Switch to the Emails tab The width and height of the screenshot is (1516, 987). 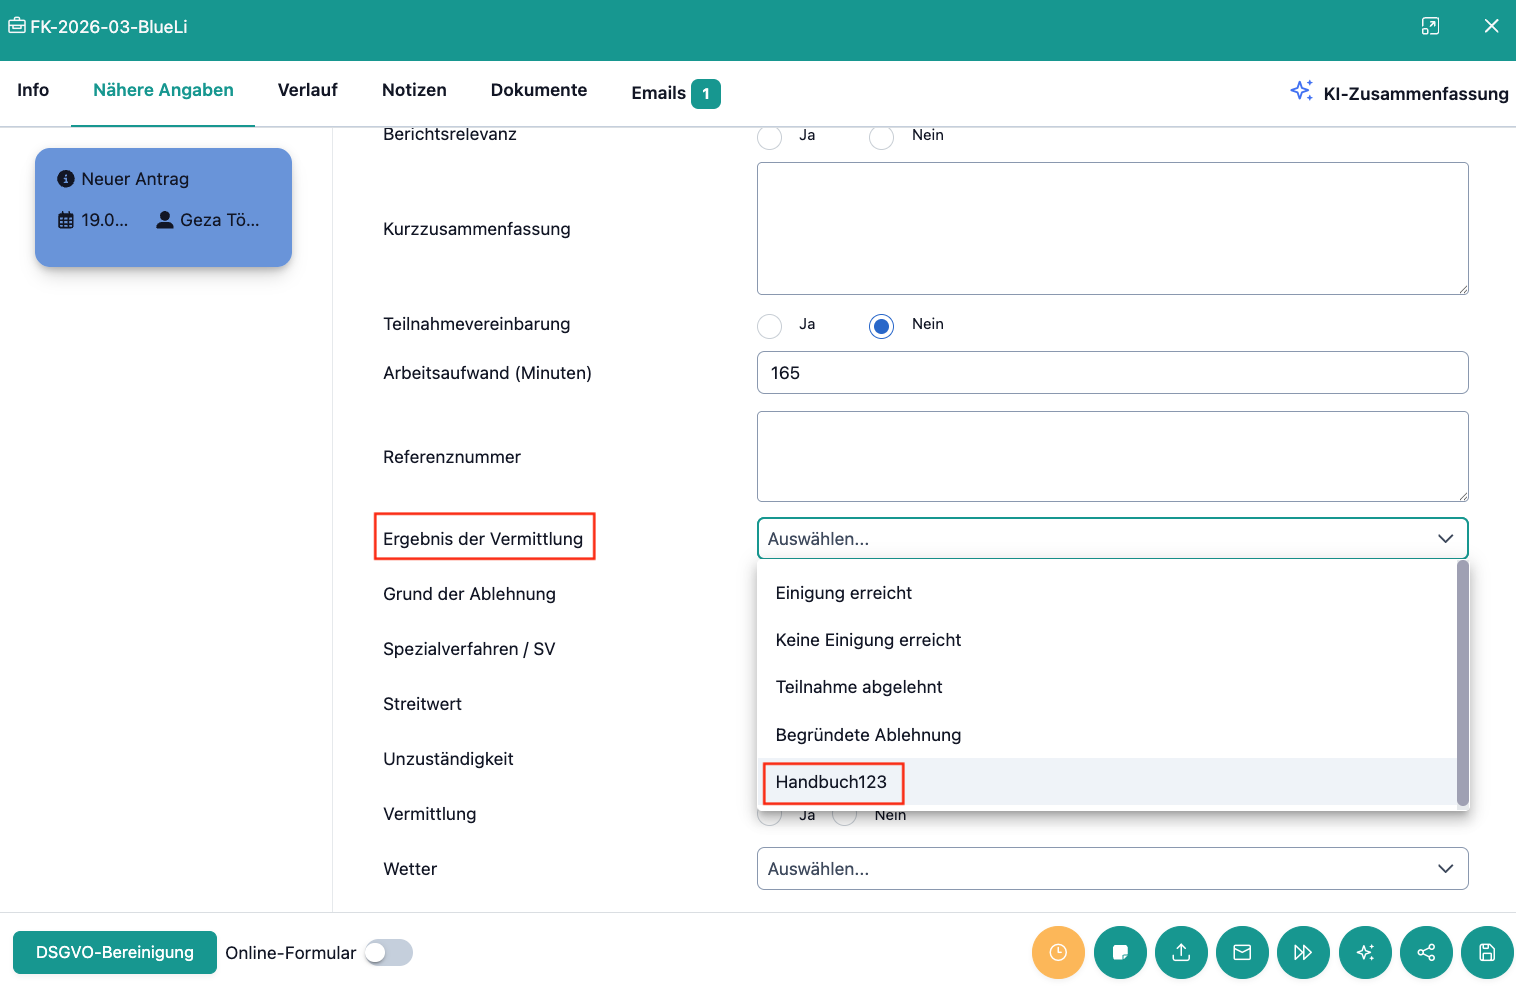point(675,93)
